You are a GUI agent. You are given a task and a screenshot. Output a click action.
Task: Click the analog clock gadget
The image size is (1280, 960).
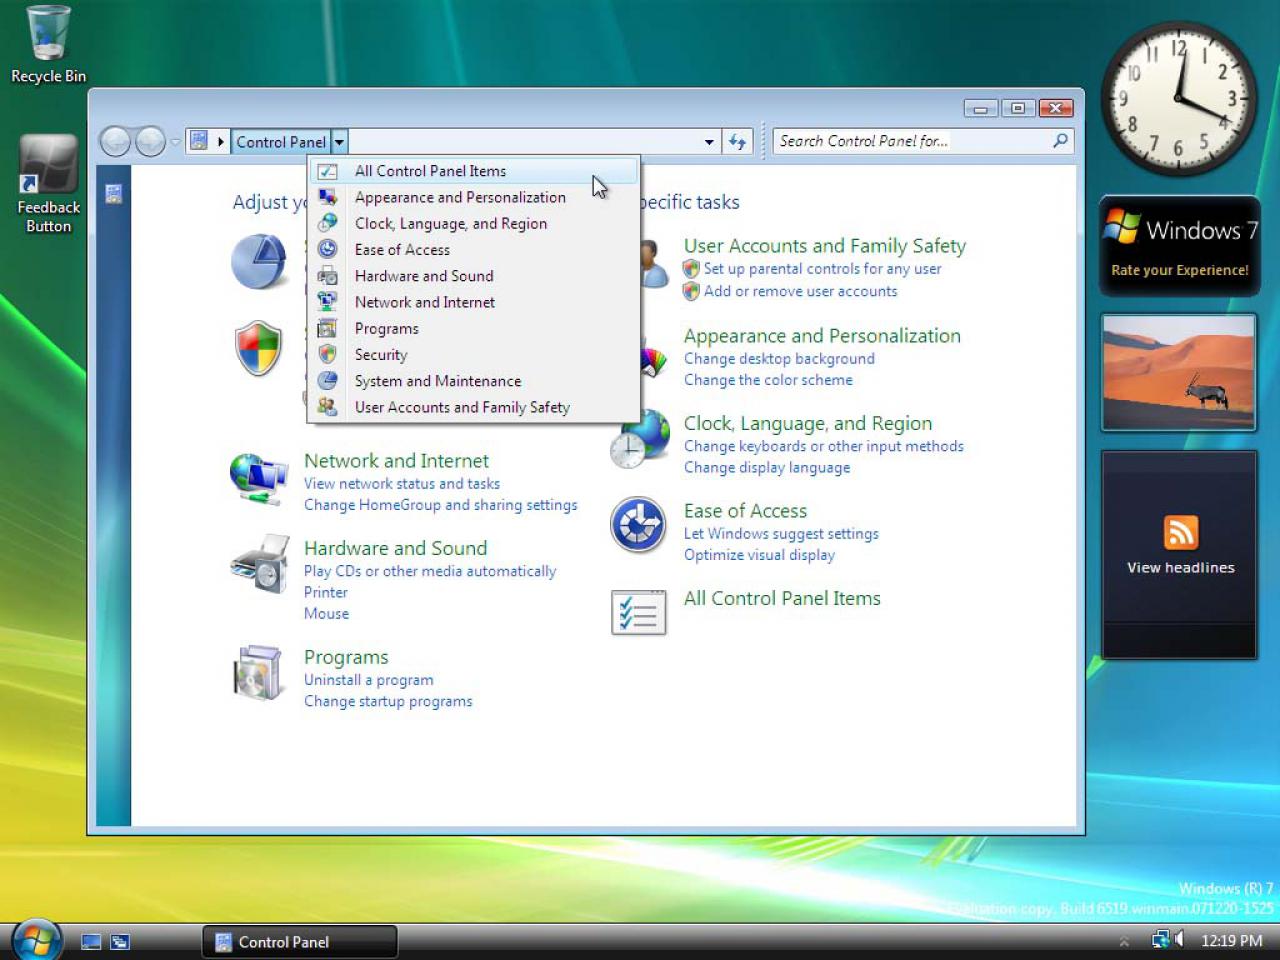pyautogui.click(x=1179, y=98)
